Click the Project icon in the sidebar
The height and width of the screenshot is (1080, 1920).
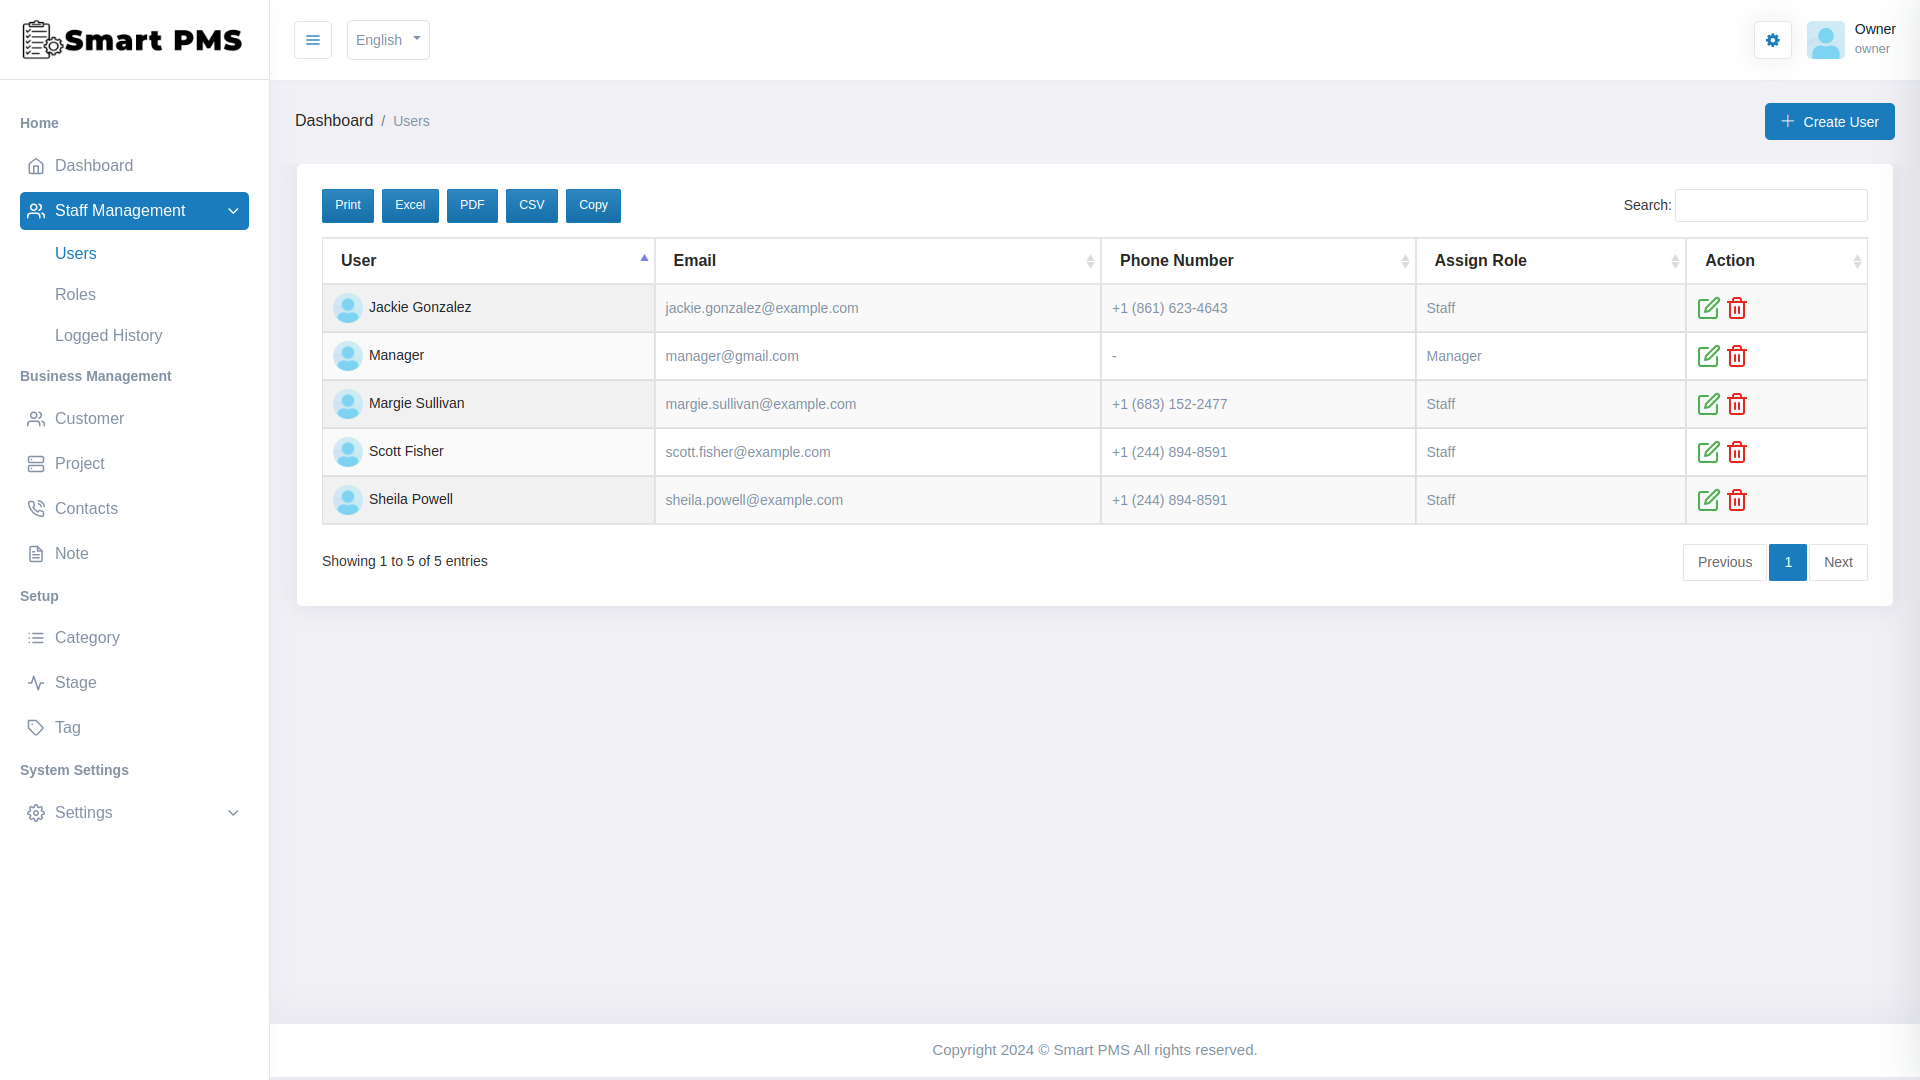(x=36, y=463)
